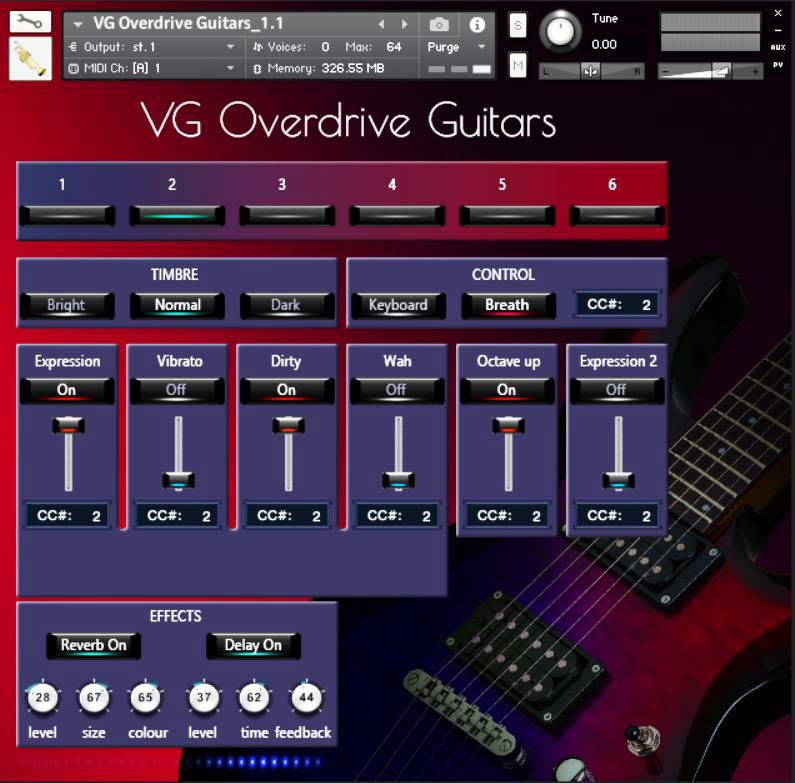Click the reverb level knob 28

(43, 698)
